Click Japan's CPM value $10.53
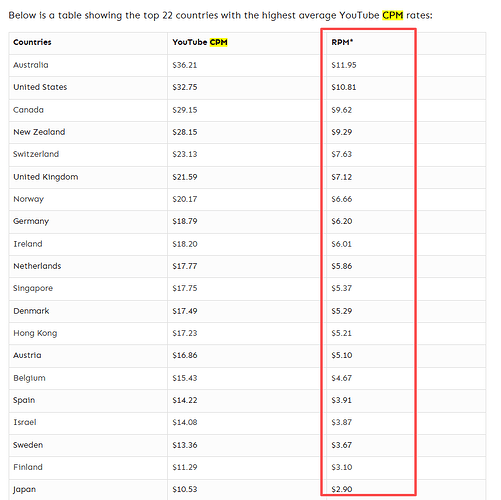 point(185,489)
